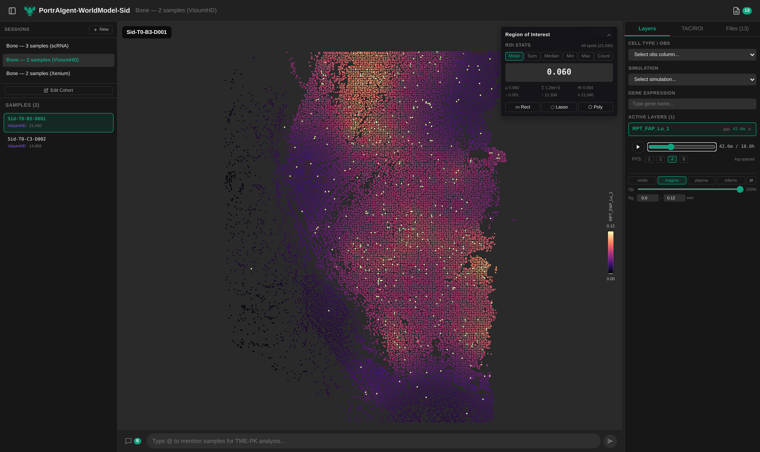Open the chat messages icon
The width and height of the screenshot is (760, 452).
[x=128, y=441]
